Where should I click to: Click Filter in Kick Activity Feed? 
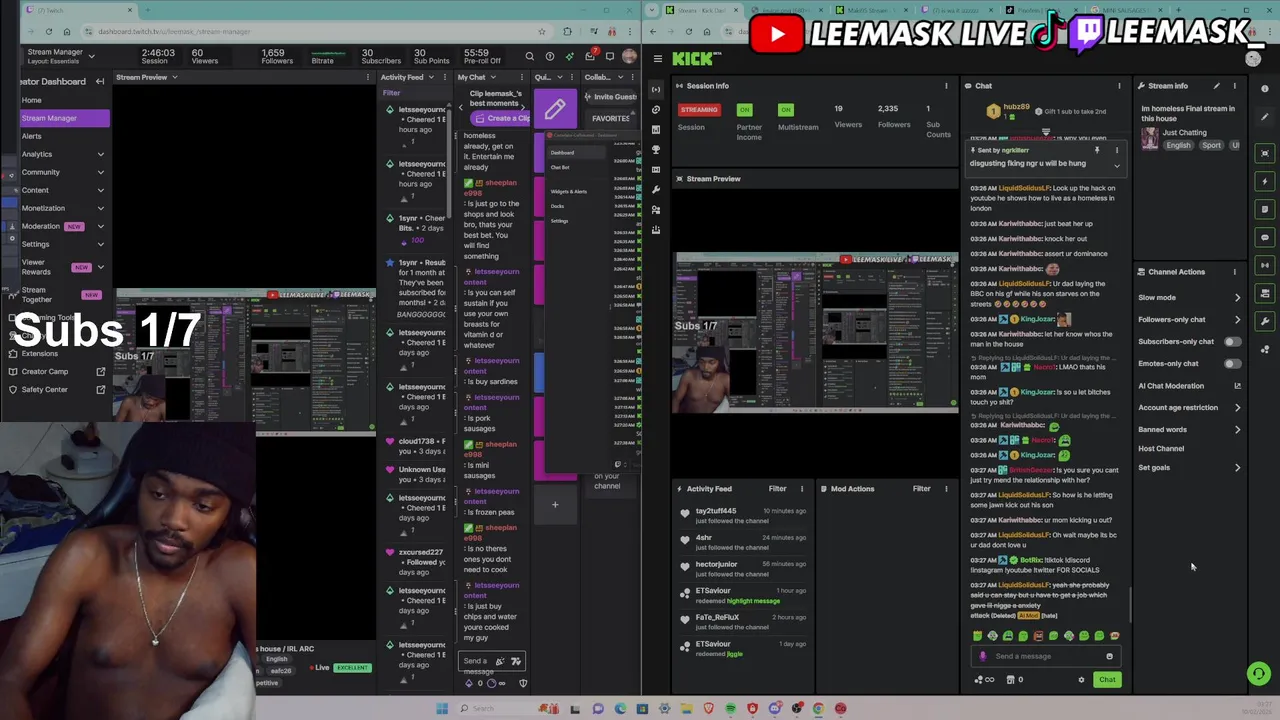(777, 489)
